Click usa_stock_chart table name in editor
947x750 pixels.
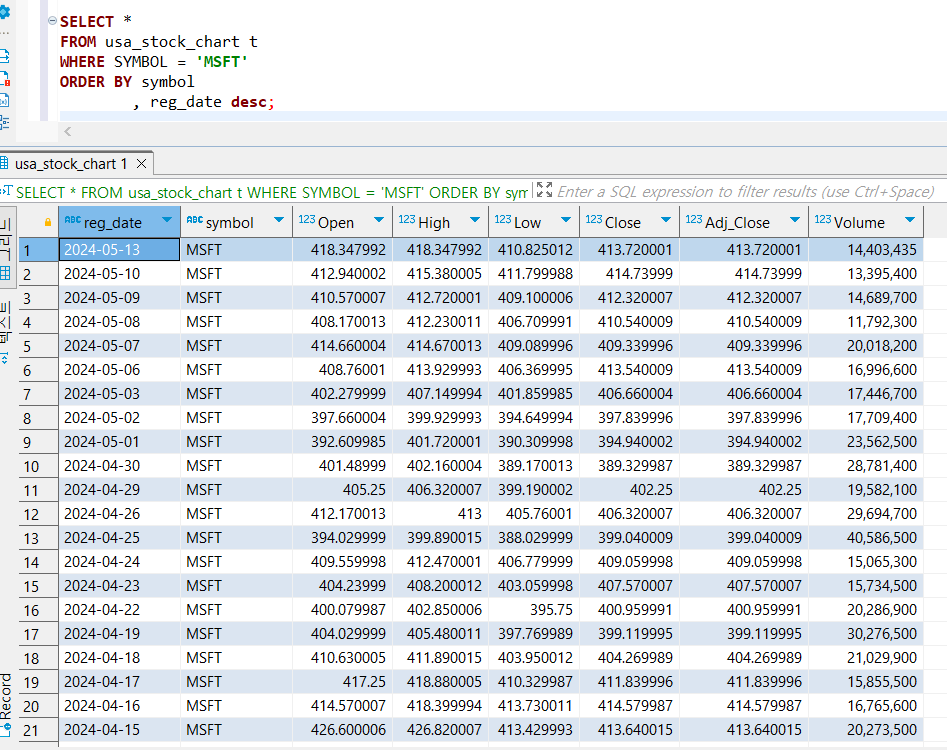[172, 42]
